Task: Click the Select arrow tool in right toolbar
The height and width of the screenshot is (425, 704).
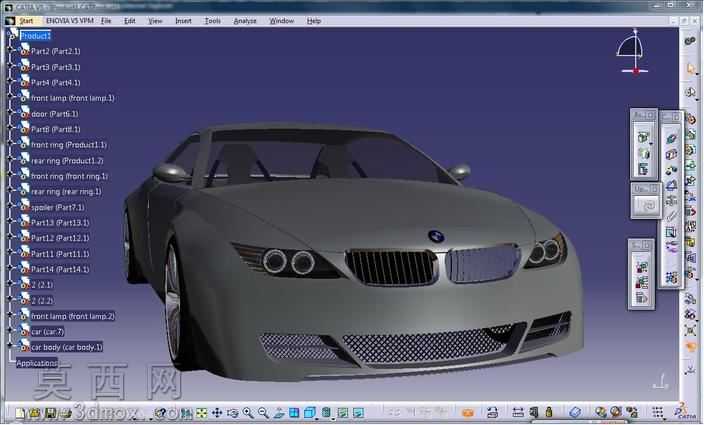Action: (x=690, y=69)
